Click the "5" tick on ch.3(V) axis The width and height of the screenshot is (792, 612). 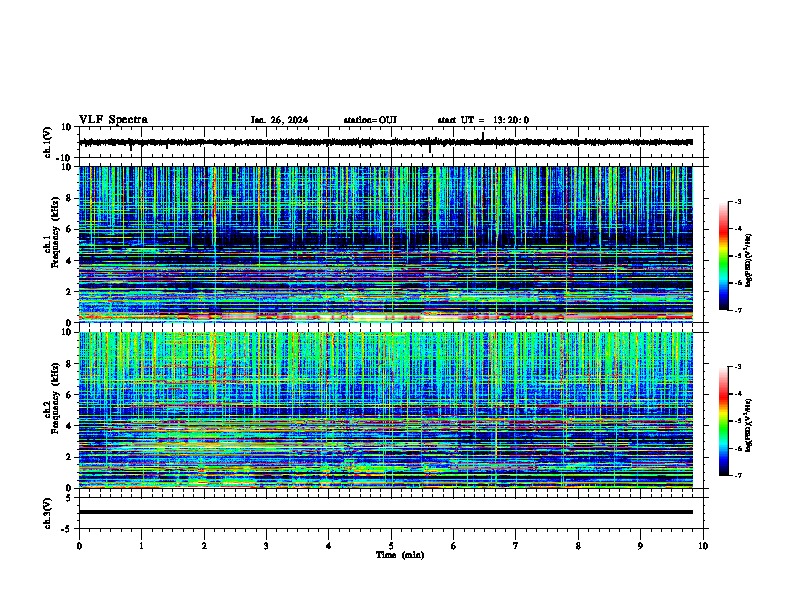(x=69, y=498)
